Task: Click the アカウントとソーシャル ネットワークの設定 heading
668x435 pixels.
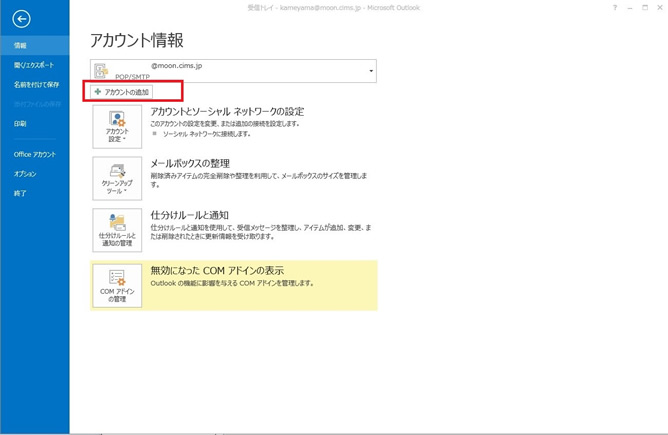Action: pos(227,112)
